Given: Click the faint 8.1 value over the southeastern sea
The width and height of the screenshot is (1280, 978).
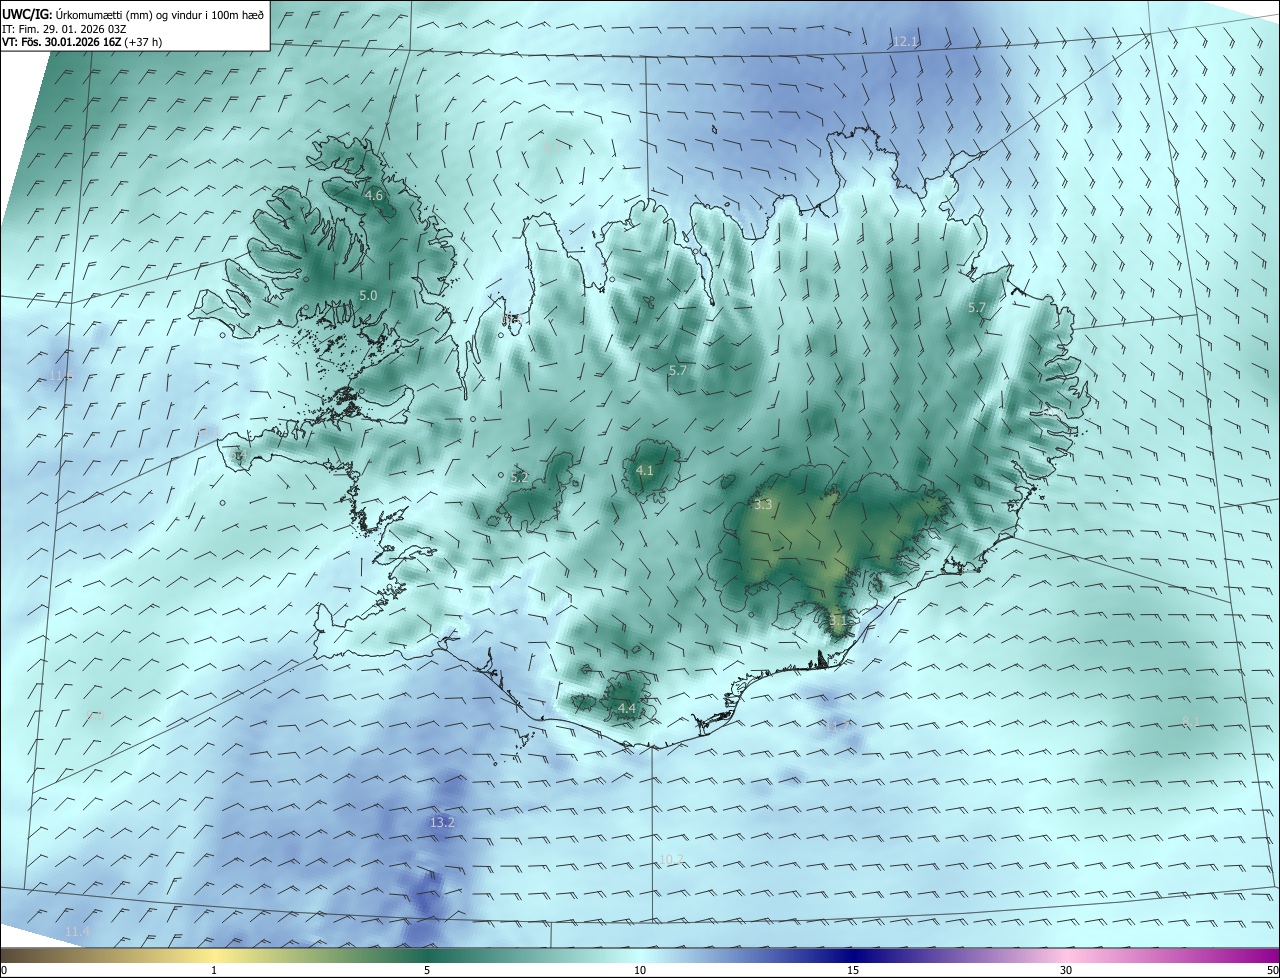Looking at the screenshot, I should [1190, 722].
